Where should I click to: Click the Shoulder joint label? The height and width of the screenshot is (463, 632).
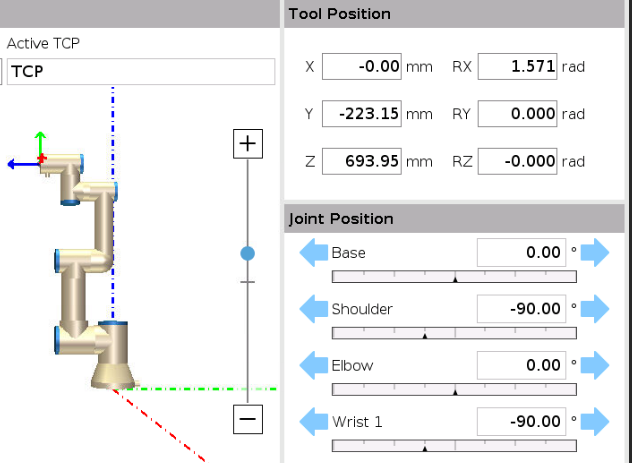(362, 309)
